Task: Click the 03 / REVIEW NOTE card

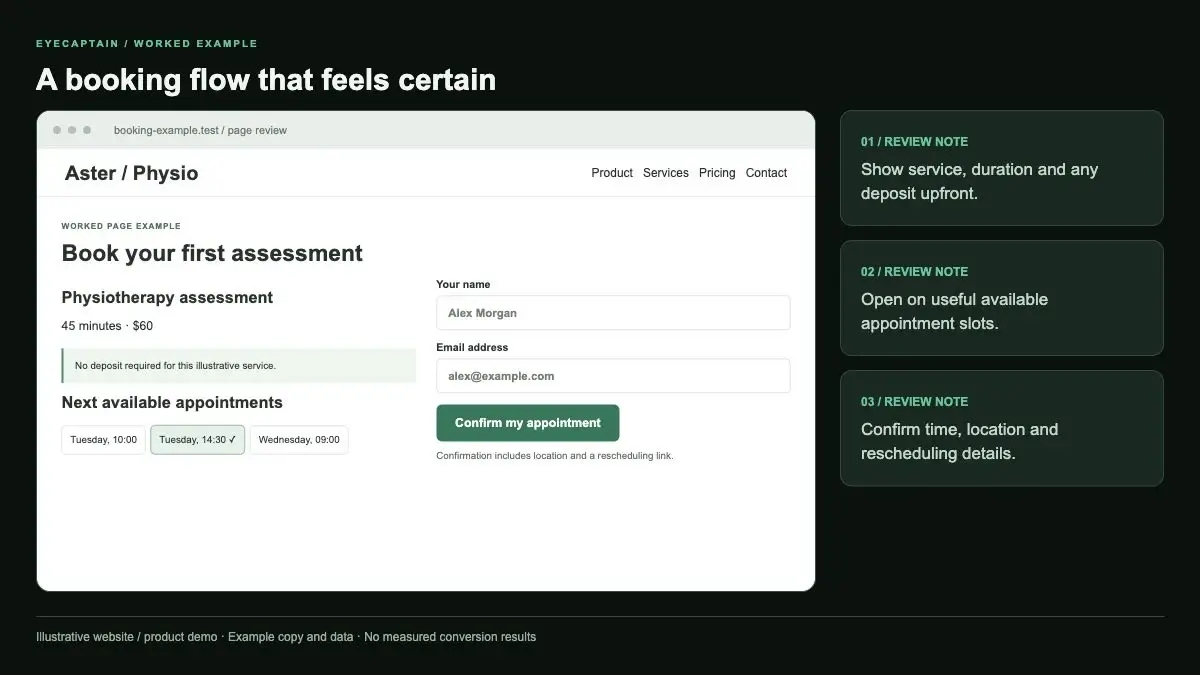Action: click(x=1002, y=428)
